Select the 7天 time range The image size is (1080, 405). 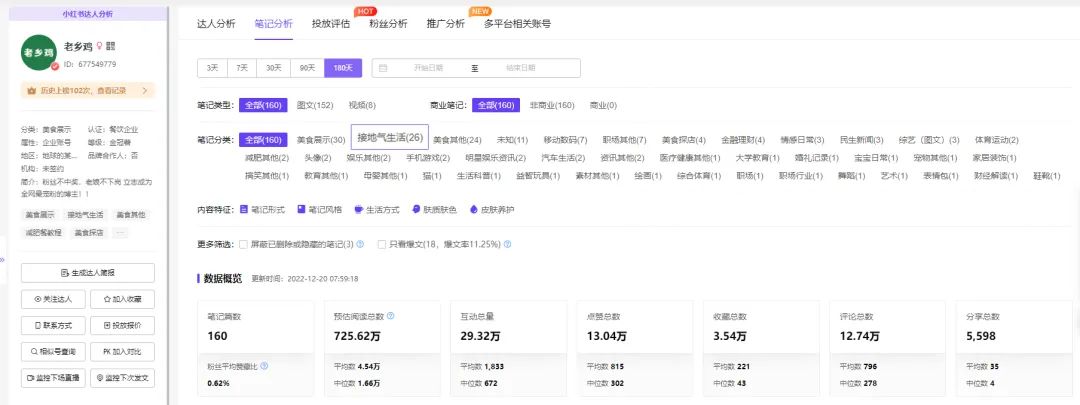click(x=242, y=68)
